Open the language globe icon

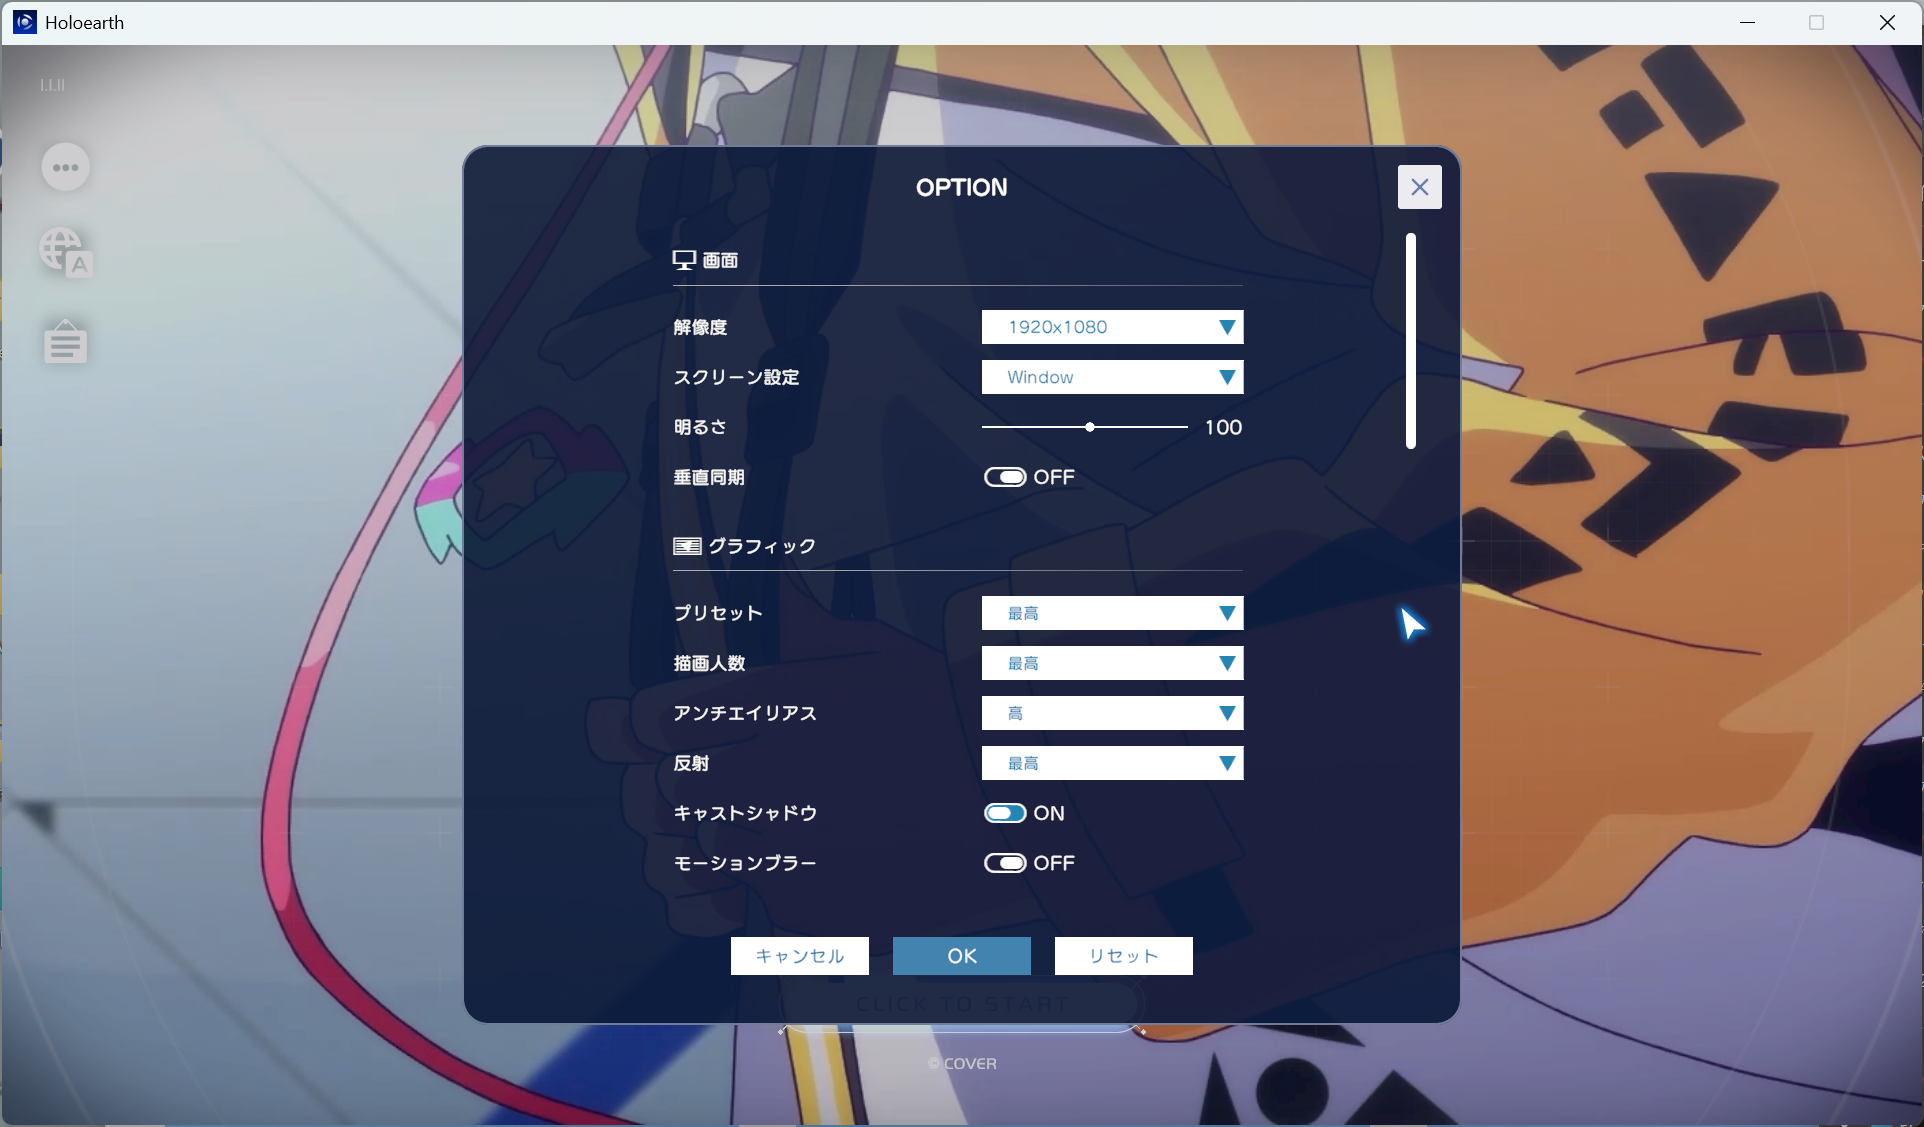click(x=65, y=252)
